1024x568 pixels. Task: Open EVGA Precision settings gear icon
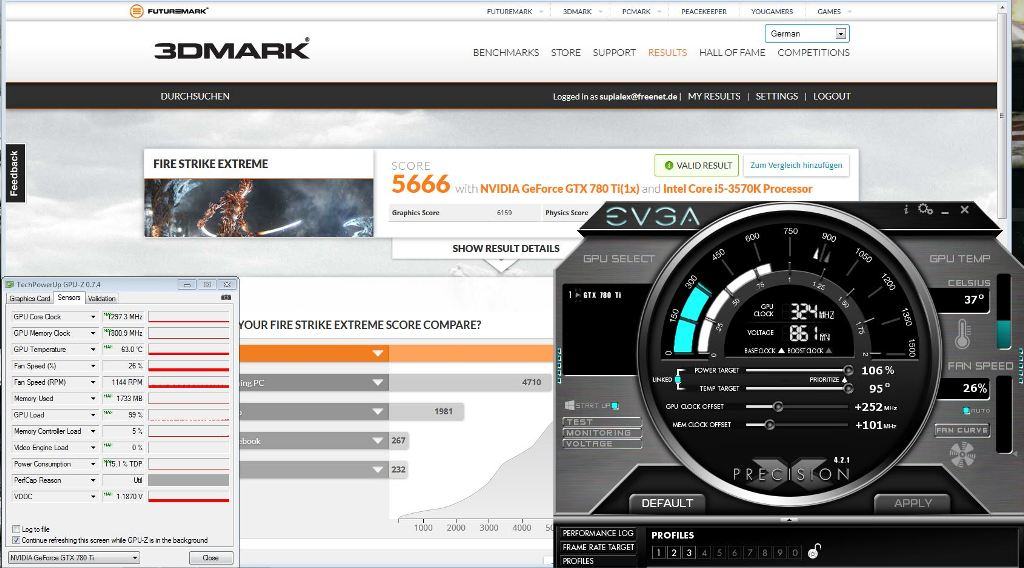[925, 210]
